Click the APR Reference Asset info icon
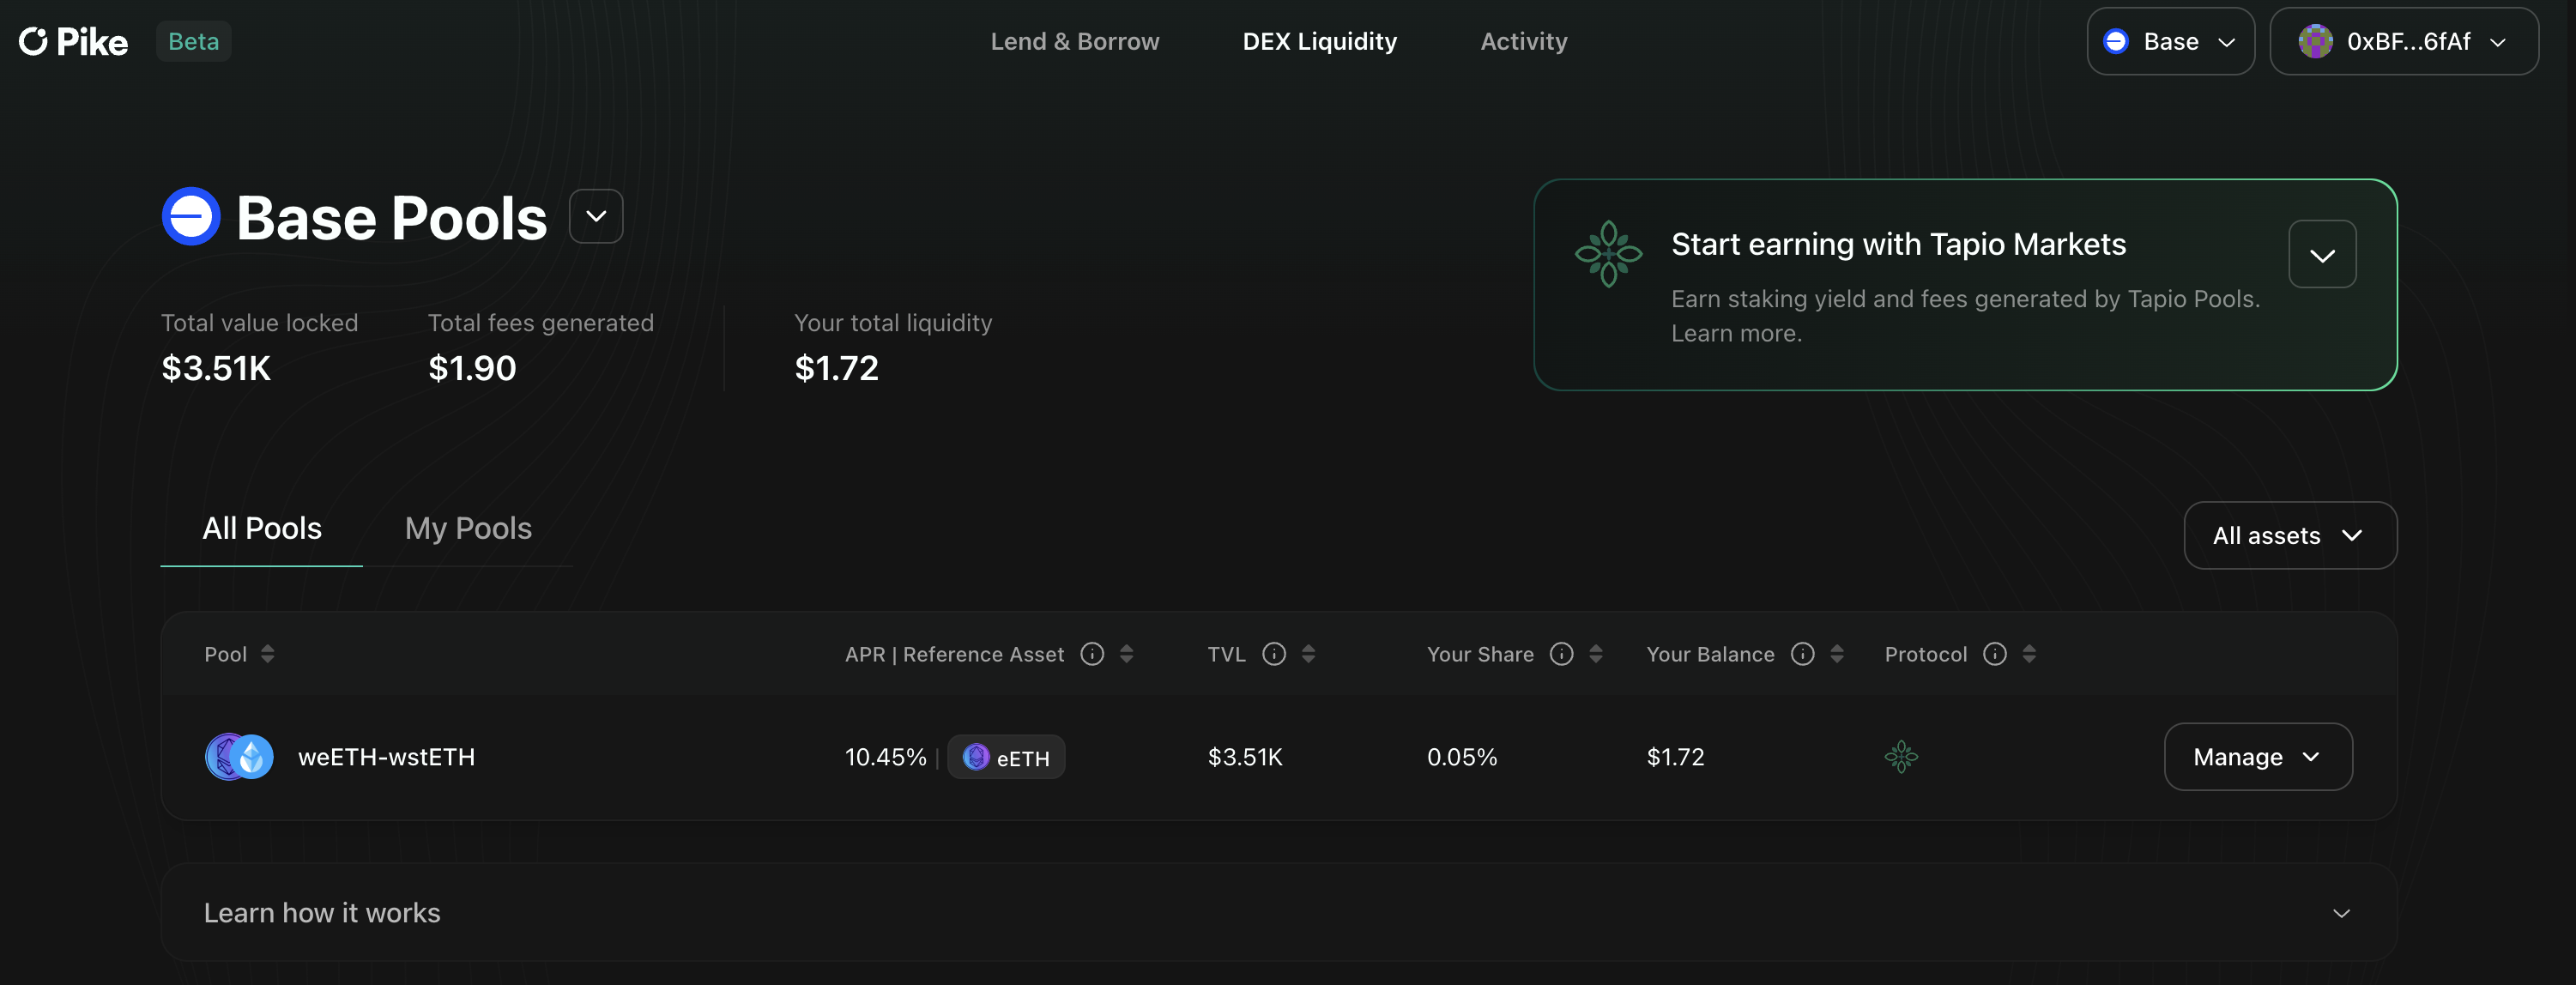 (1092, 654)
